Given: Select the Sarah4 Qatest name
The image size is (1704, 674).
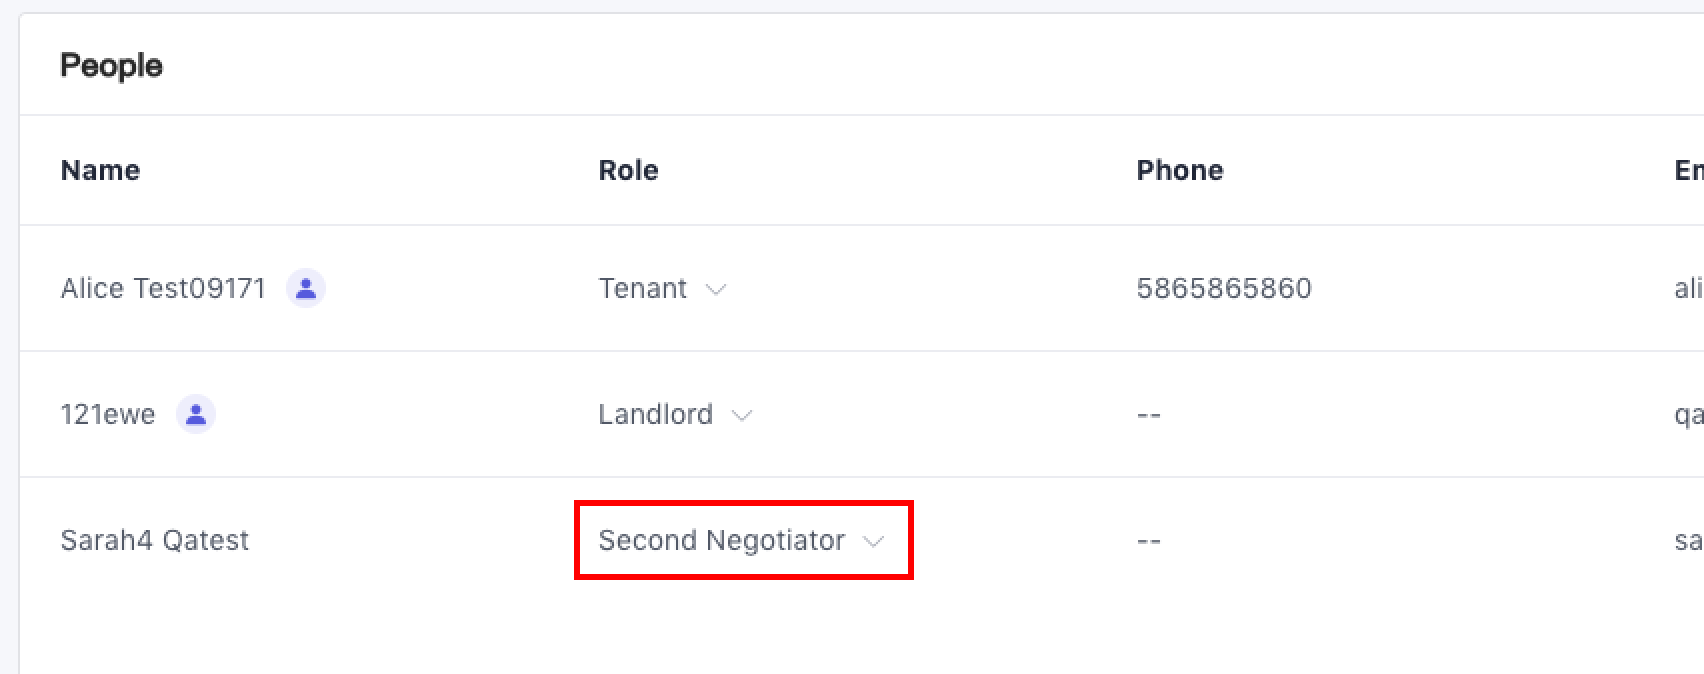Looking at the screenshot, I should (155, 541).
